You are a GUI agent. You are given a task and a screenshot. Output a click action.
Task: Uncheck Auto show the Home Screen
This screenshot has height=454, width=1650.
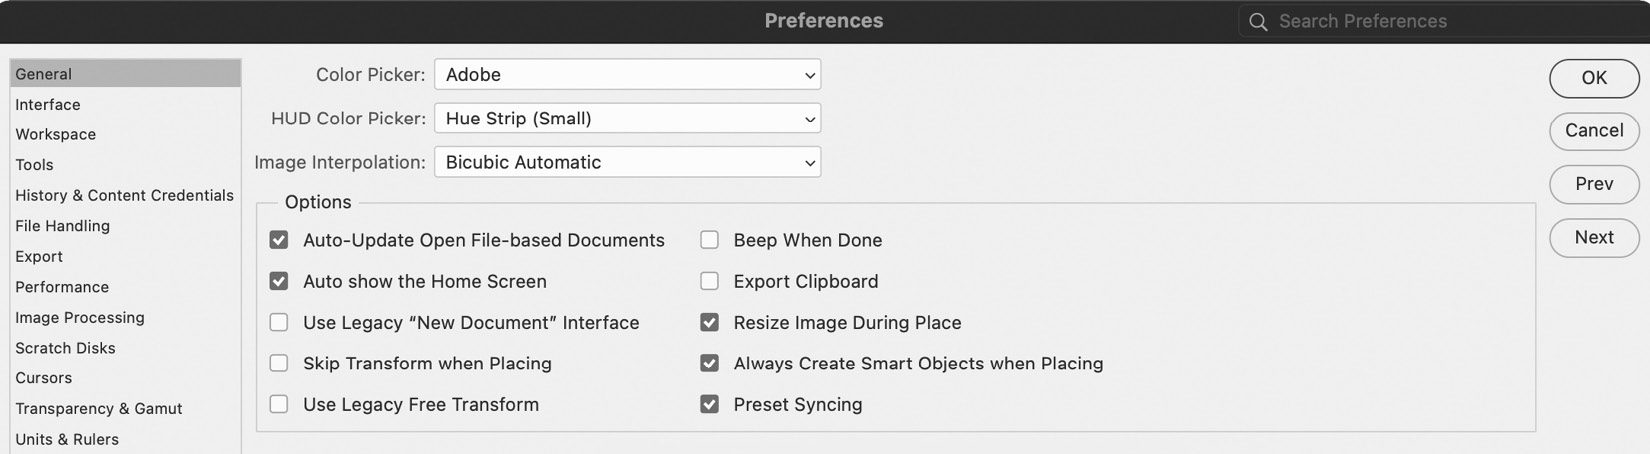pos(279,281)
